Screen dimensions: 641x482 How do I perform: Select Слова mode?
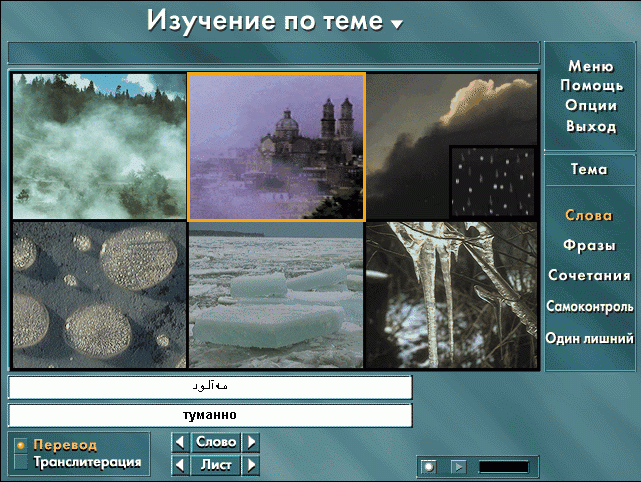click(x=589, y=215)
